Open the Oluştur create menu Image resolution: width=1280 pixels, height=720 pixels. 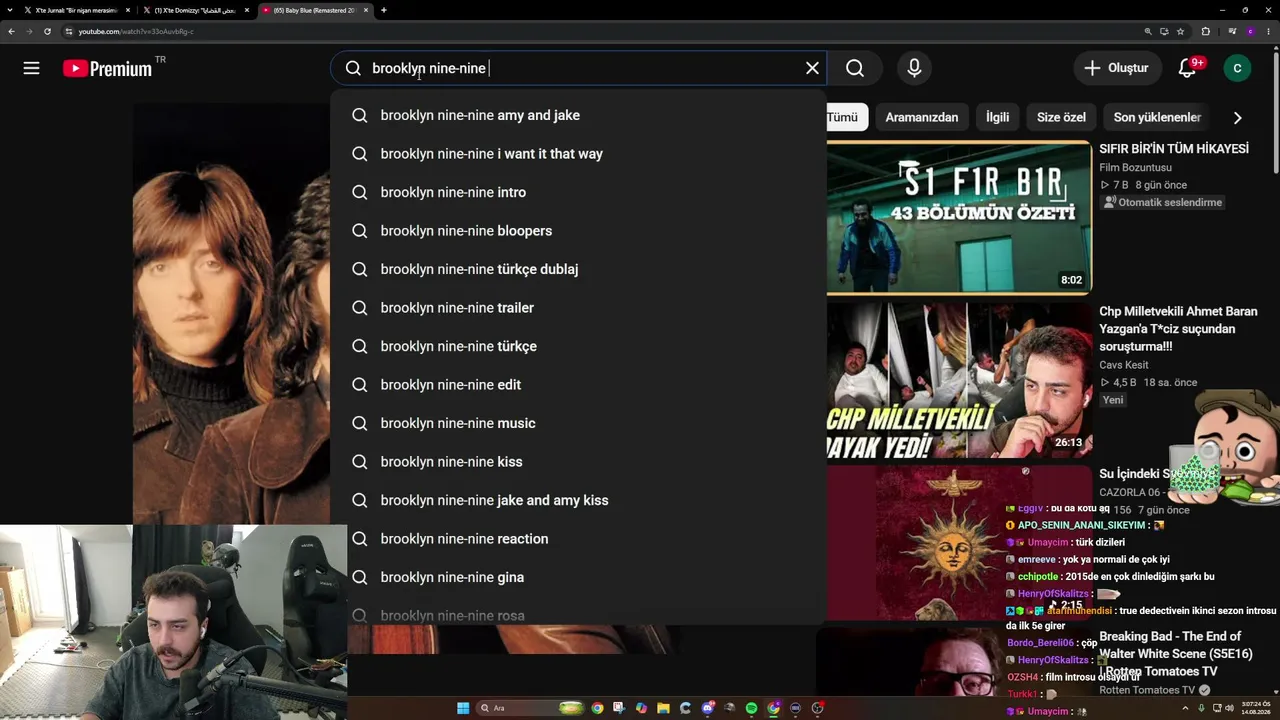(x=1117, y=68)
